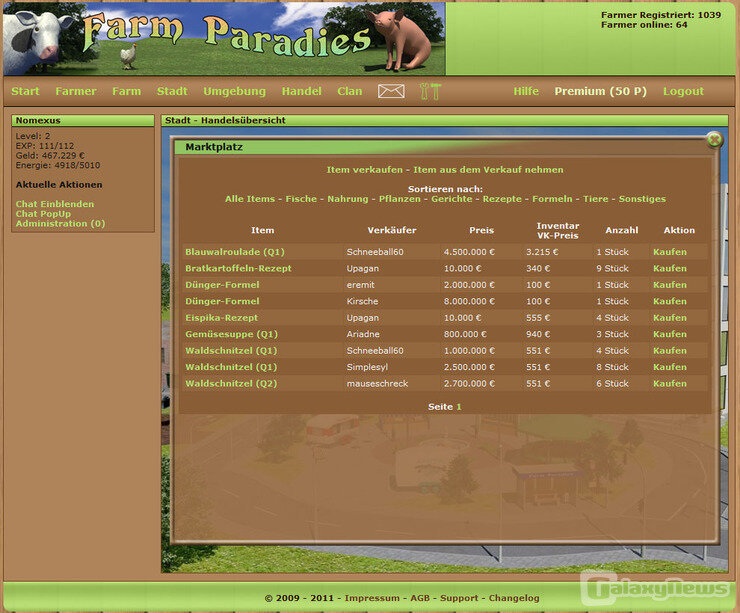Click Kaufen for Gemüsesuppe (Q1)
This screenshot has height=613, width=740.
(x=670, y=334)
